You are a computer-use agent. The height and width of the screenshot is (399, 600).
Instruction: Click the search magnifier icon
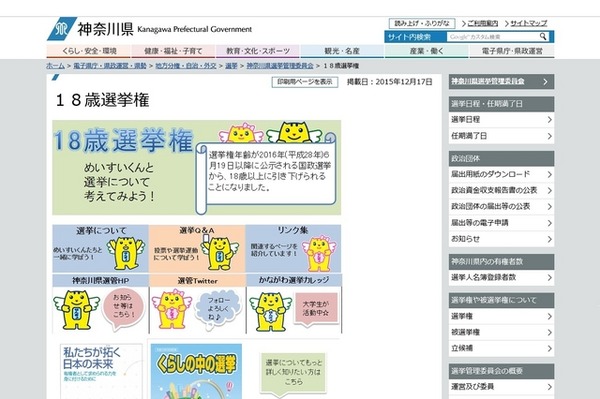point(543,37)
